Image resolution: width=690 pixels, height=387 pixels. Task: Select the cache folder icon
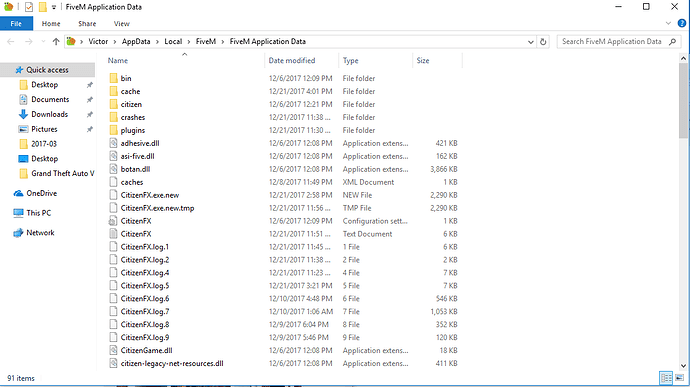pyautogui.click(x=113, y=92)
